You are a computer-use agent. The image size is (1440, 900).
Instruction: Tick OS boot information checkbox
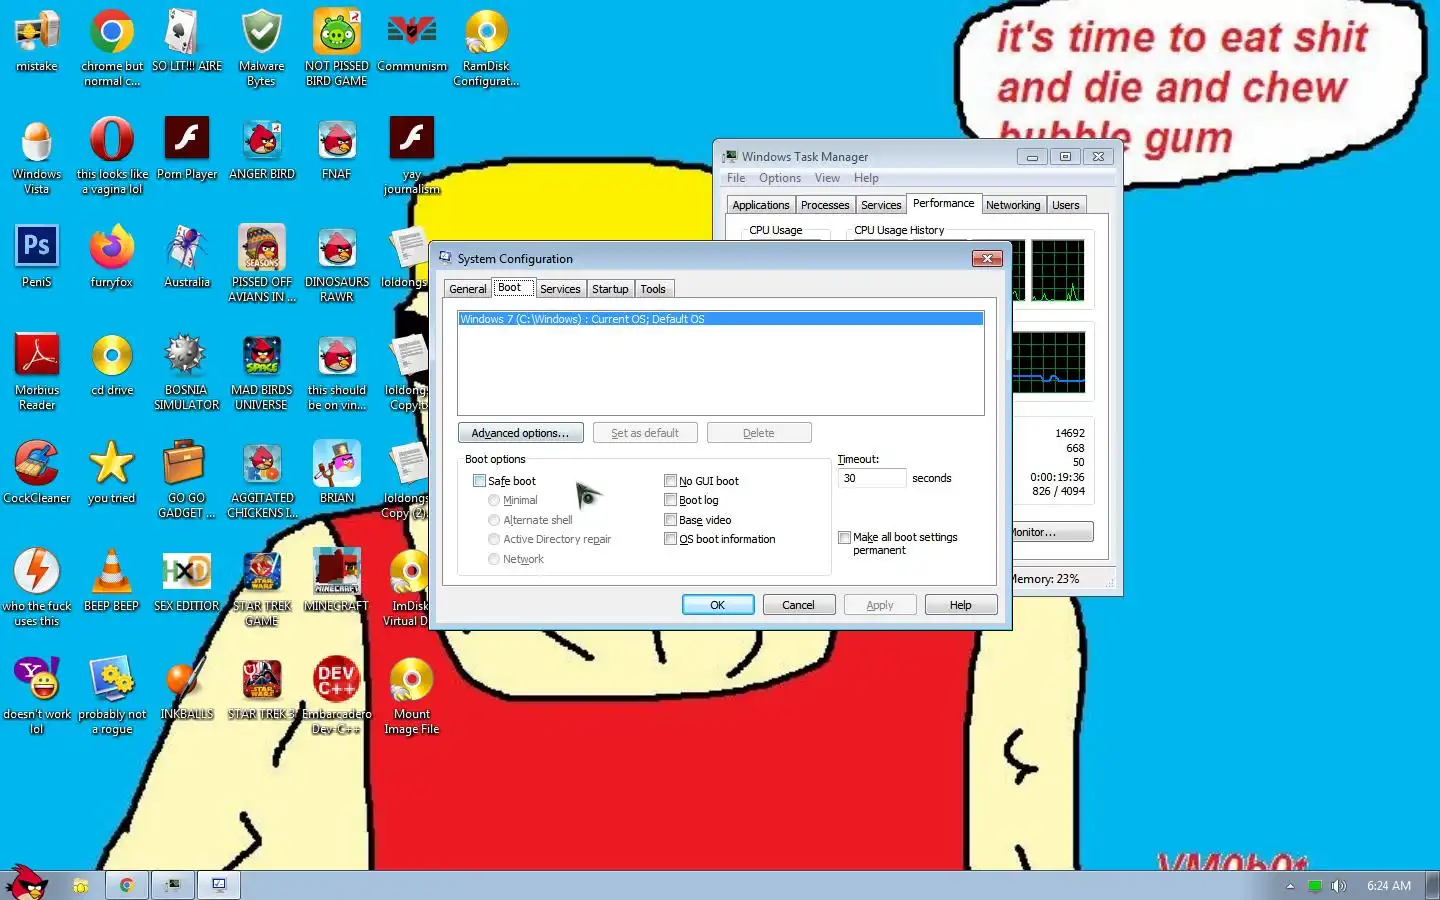click(670, 539)
